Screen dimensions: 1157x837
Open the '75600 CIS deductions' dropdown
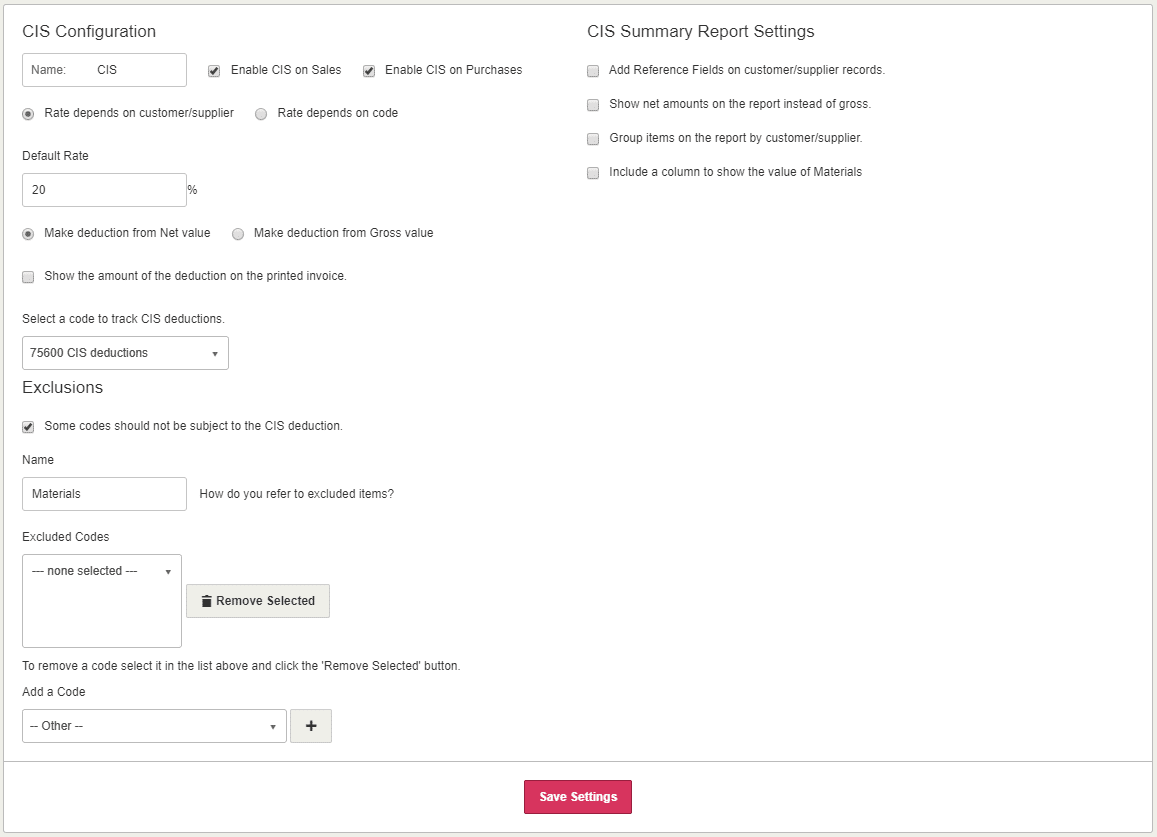[x=125, y=353]
